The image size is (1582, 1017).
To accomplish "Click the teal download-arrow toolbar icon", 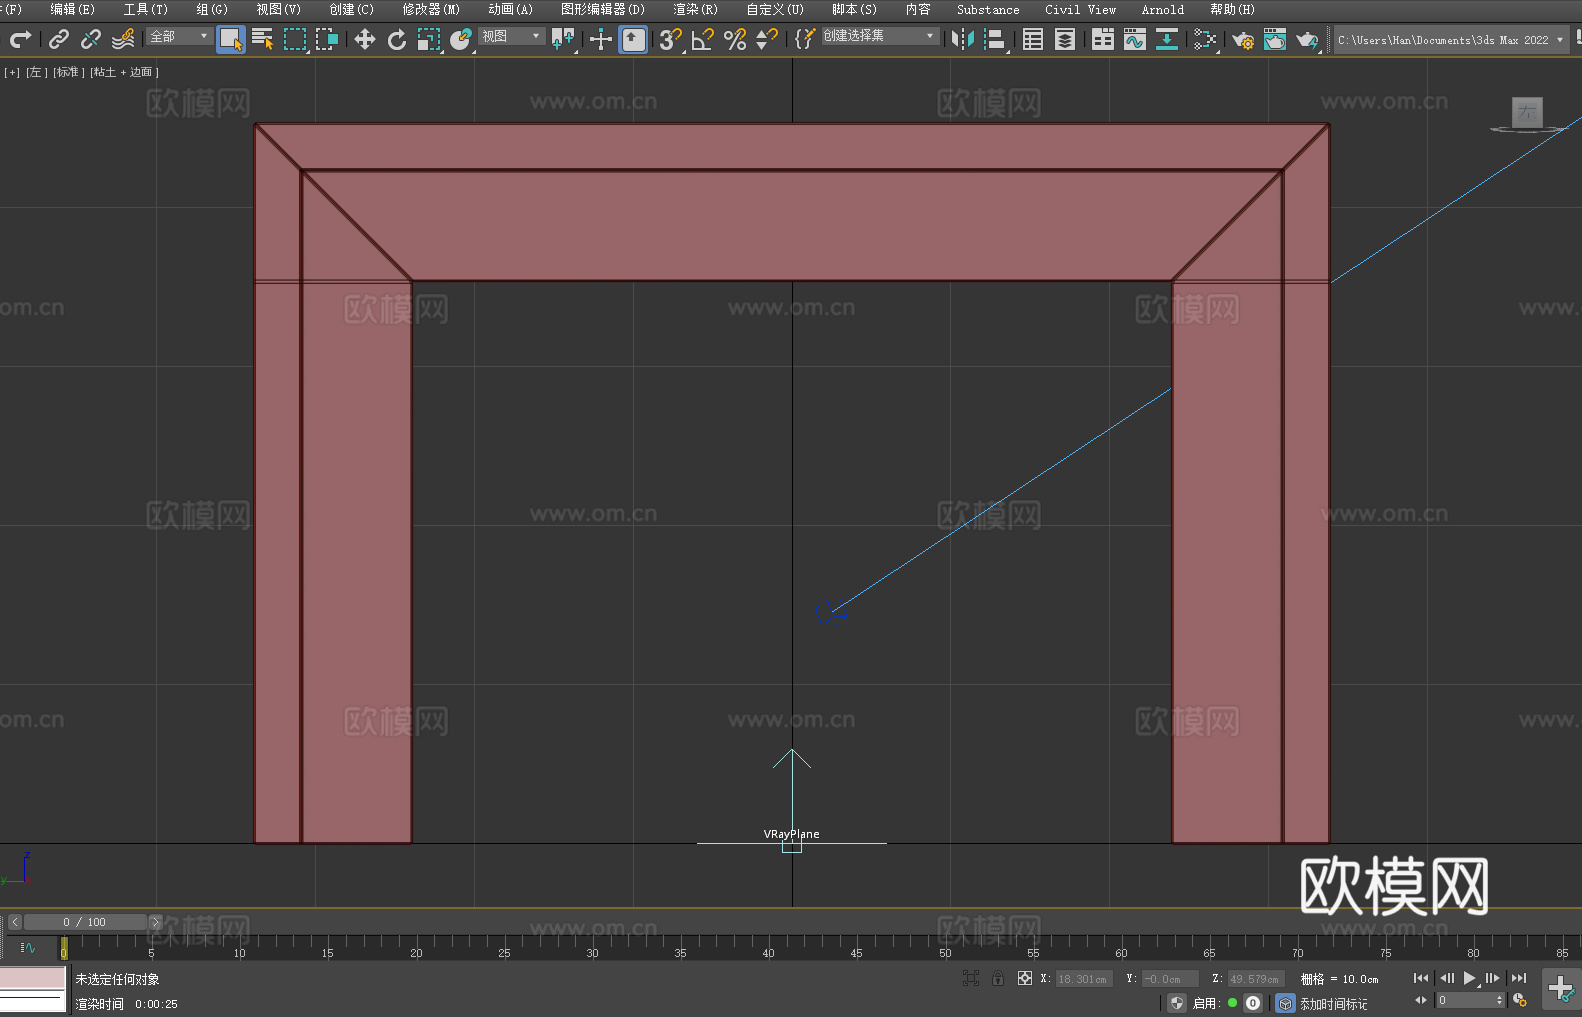I will (1167, 39).
